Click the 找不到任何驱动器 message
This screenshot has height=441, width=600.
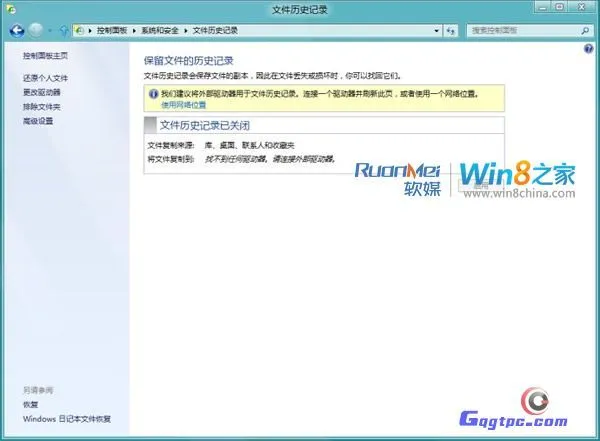click(270, 159)
